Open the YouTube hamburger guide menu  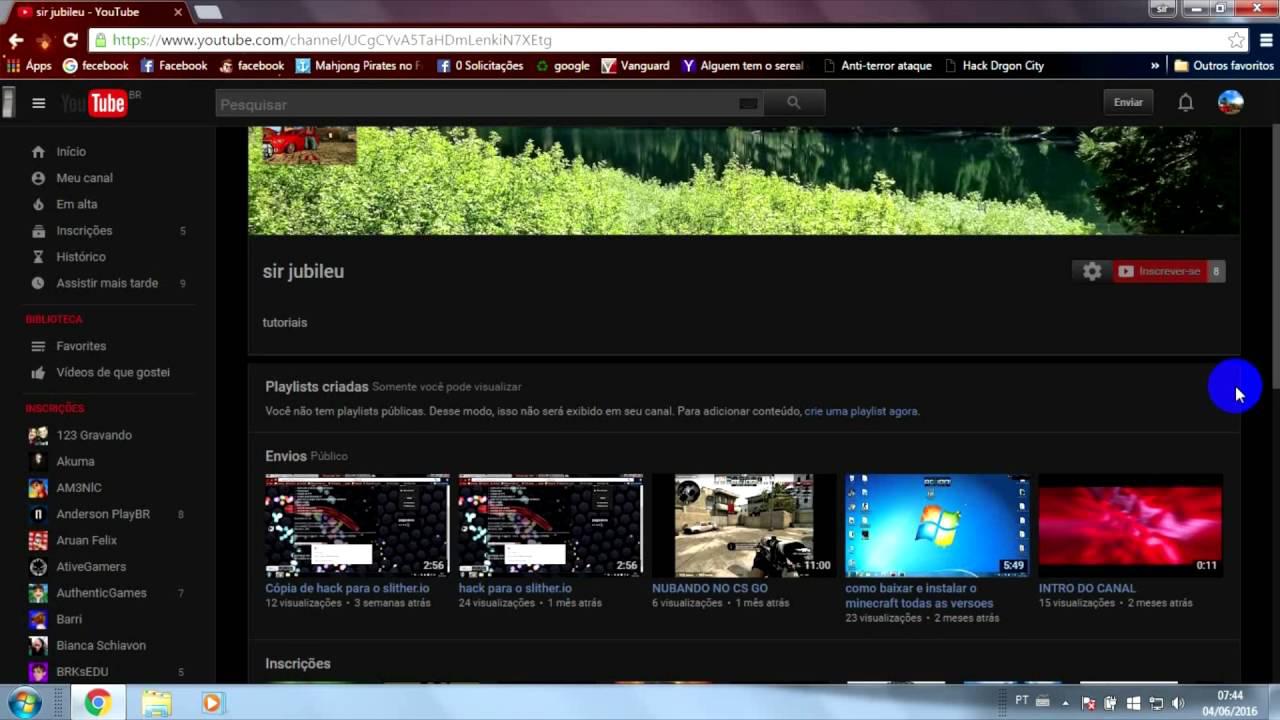point(39,103)
